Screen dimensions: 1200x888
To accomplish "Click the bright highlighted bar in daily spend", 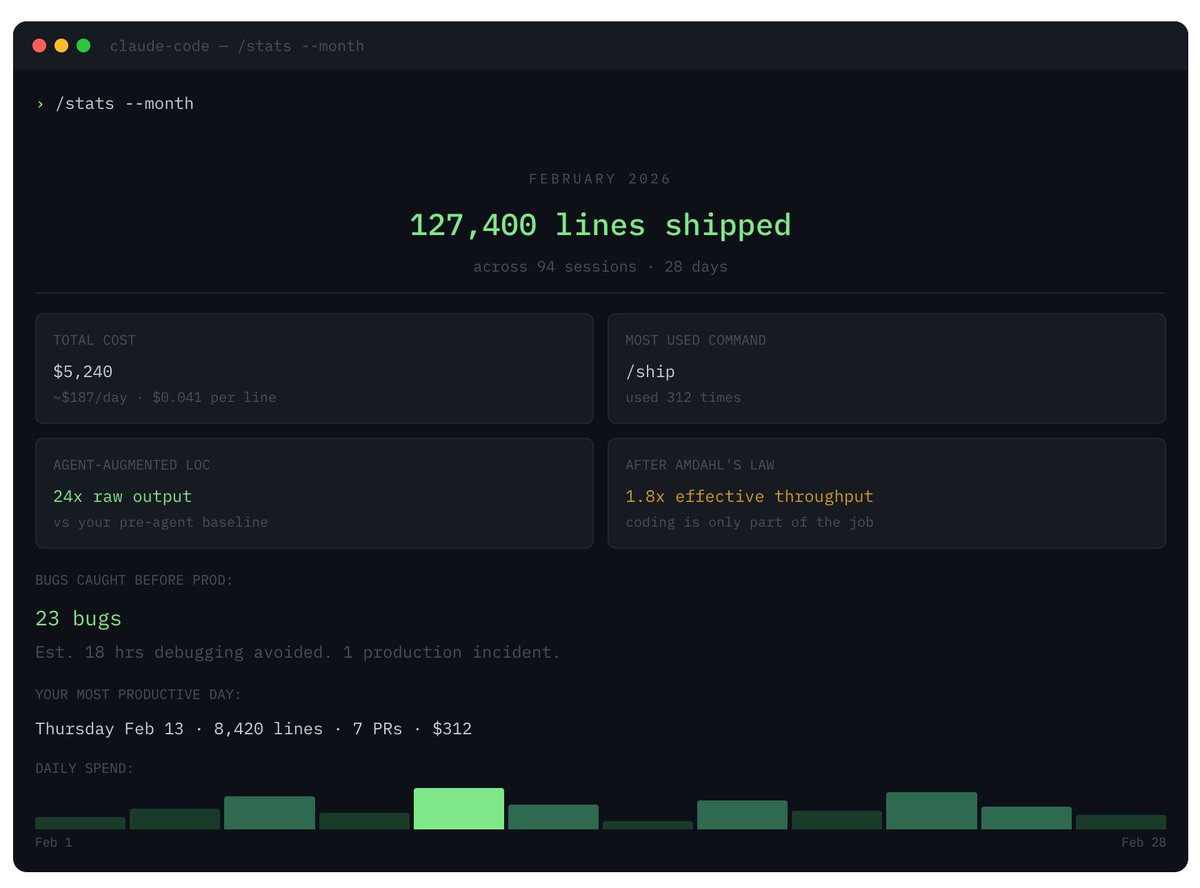I will click(458, 809).
